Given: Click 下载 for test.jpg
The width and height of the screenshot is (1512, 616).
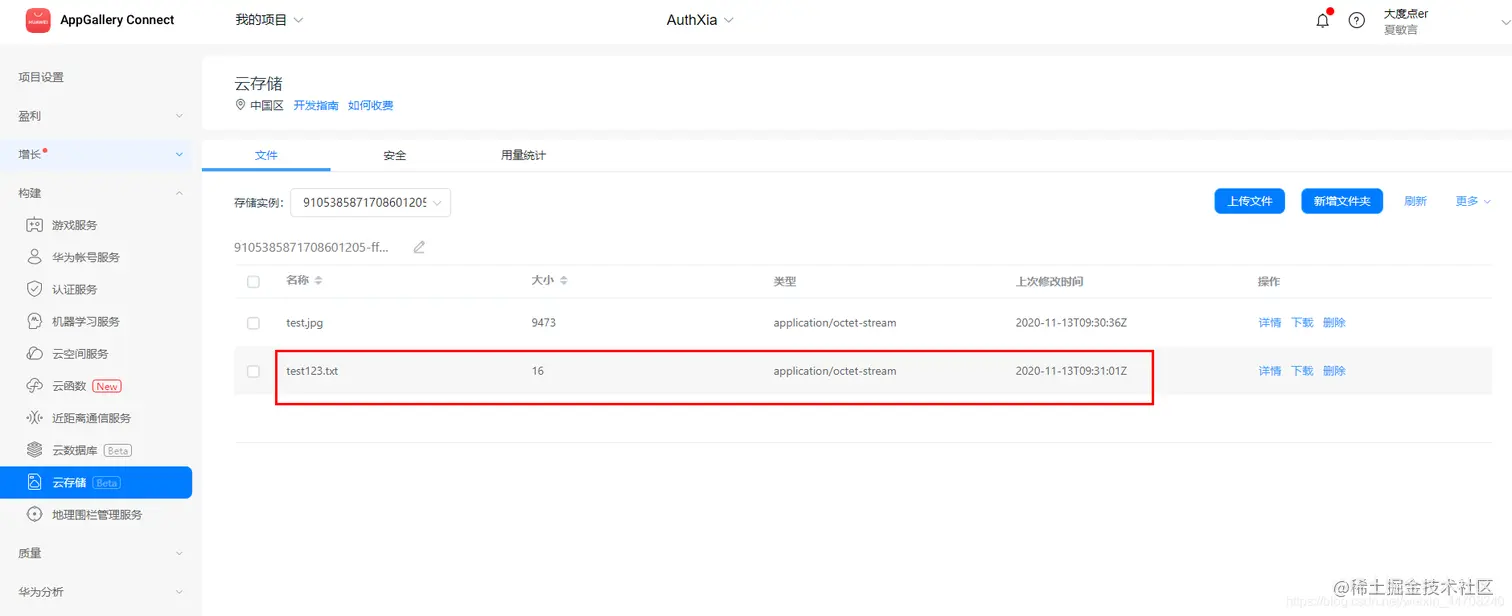Looking at the screenshot, I should pyautogui.click(x=1302, y=323).
